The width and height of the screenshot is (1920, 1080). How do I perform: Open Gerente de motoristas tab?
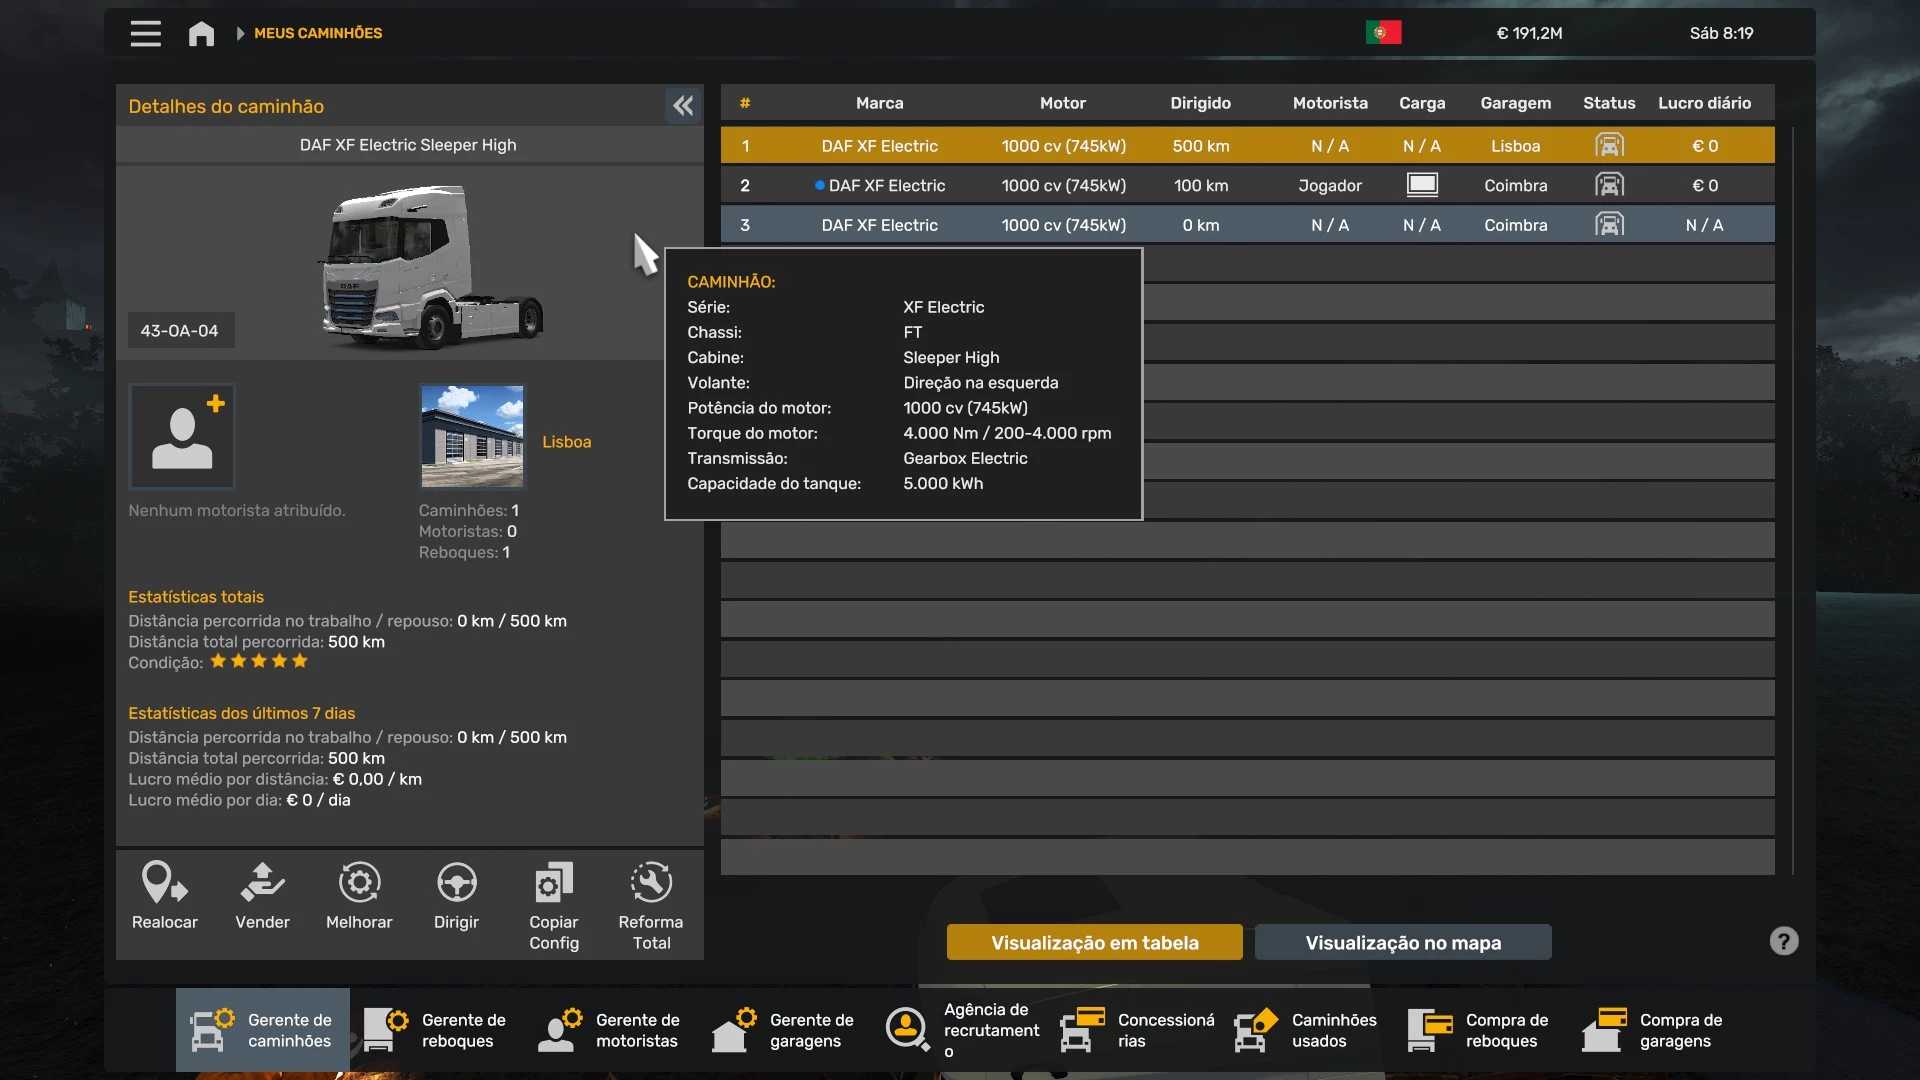click(x=610, y=1030)
